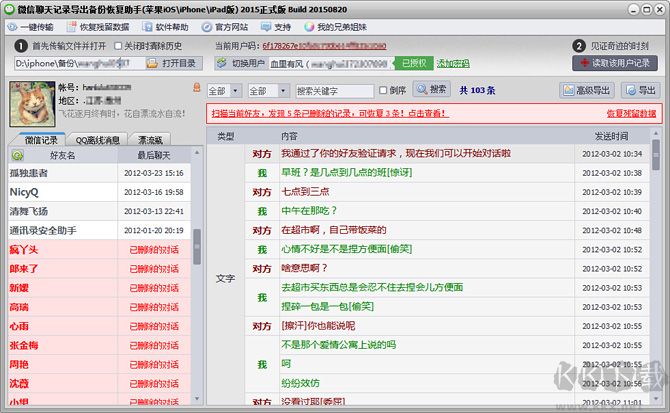Click the 恢复残留数据 link in red banner
Image resolution: width=670 pixels, height=413 pixels.
629,113
